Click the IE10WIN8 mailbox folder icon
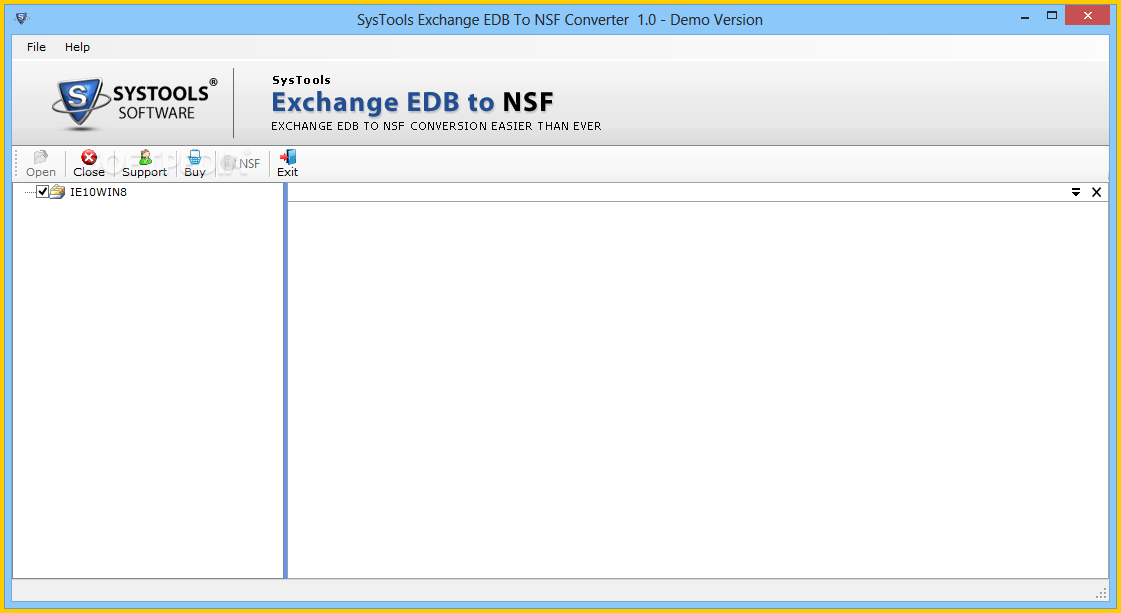The width and height of the screenshot is (1121, 613). click(x=58, y=192)
